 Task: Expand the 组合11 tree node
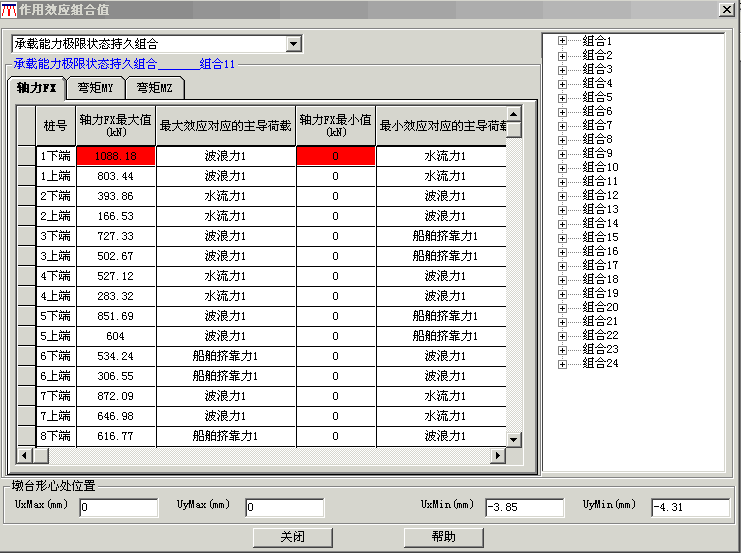pos(562,181)
